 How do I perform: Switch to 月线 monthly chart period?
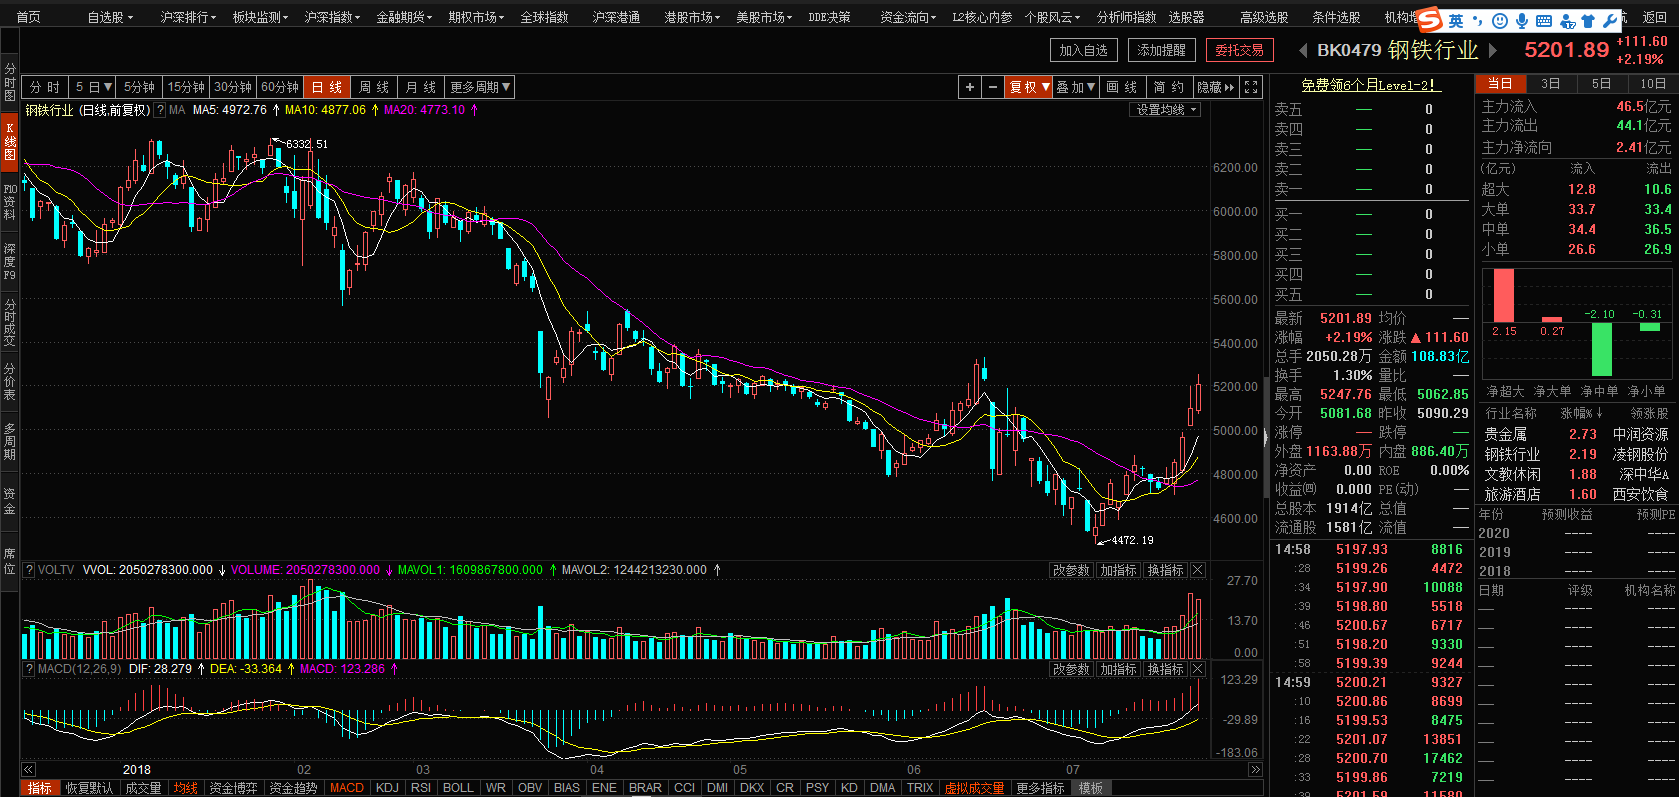(x=421, y=87)
